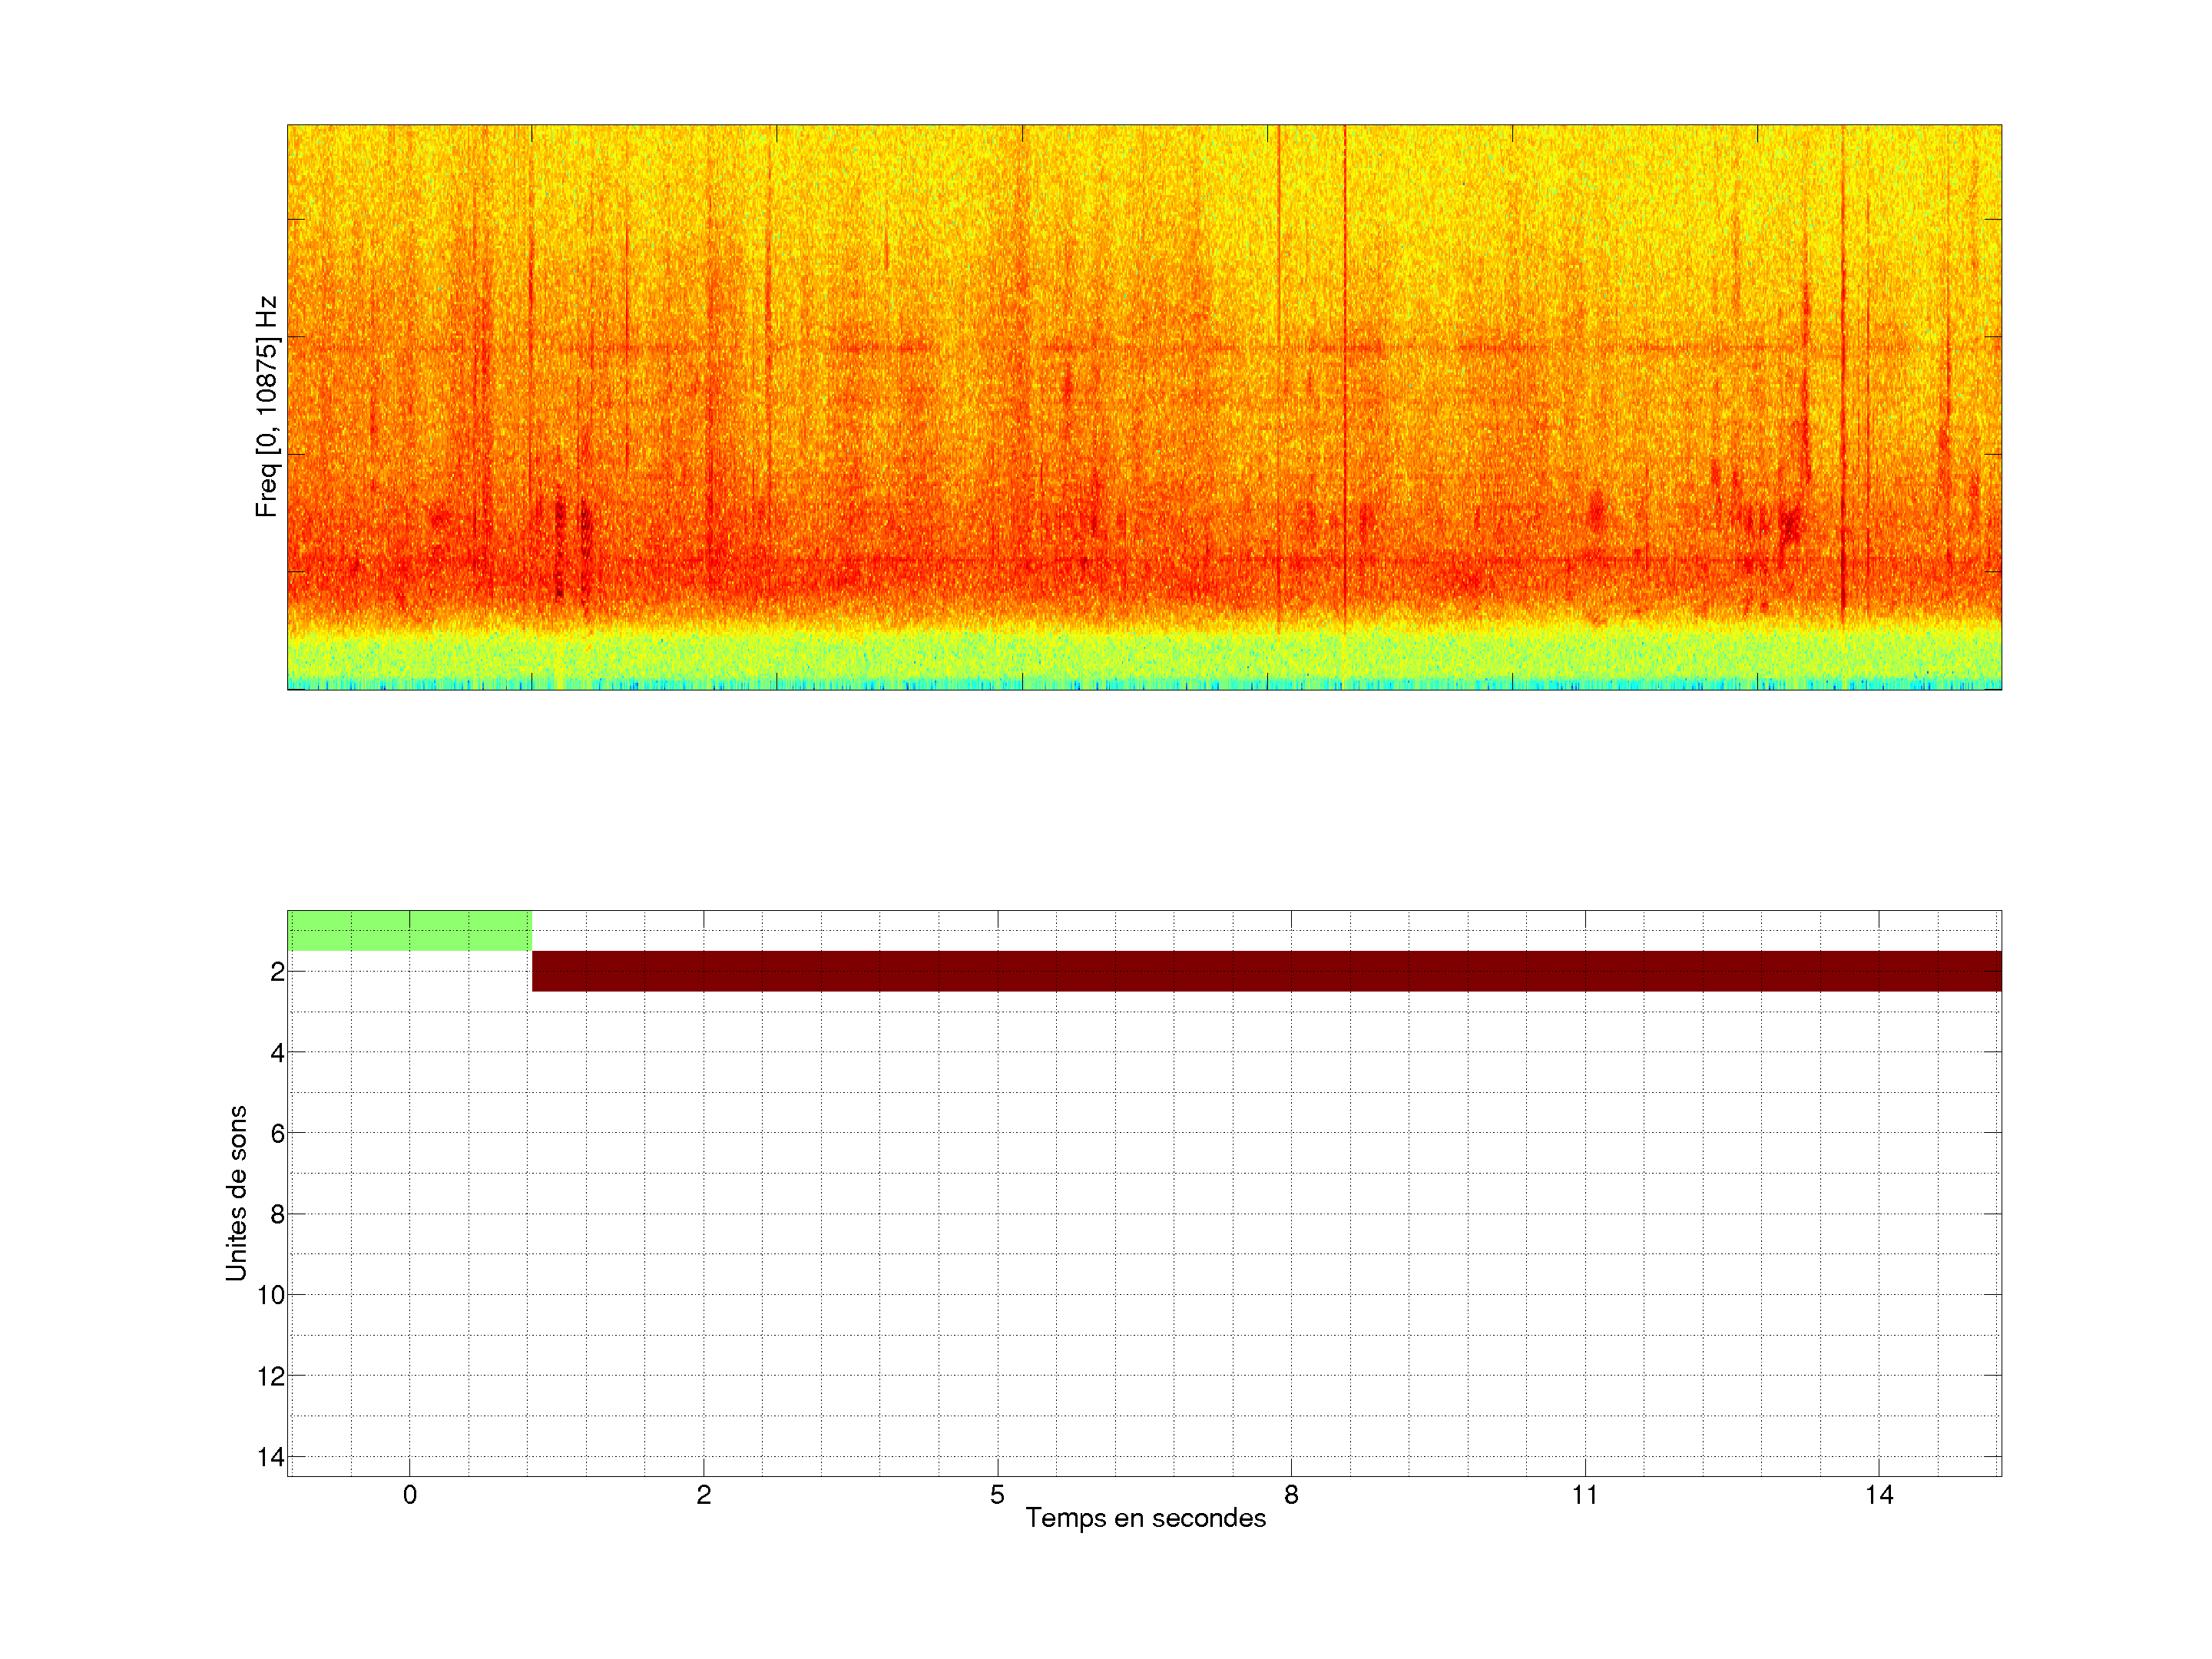Image resolution: width=2212 pixels, height=1659 pixels.
Task: Click y-axis tick label 10 of lower plot
Action: 271,1295
